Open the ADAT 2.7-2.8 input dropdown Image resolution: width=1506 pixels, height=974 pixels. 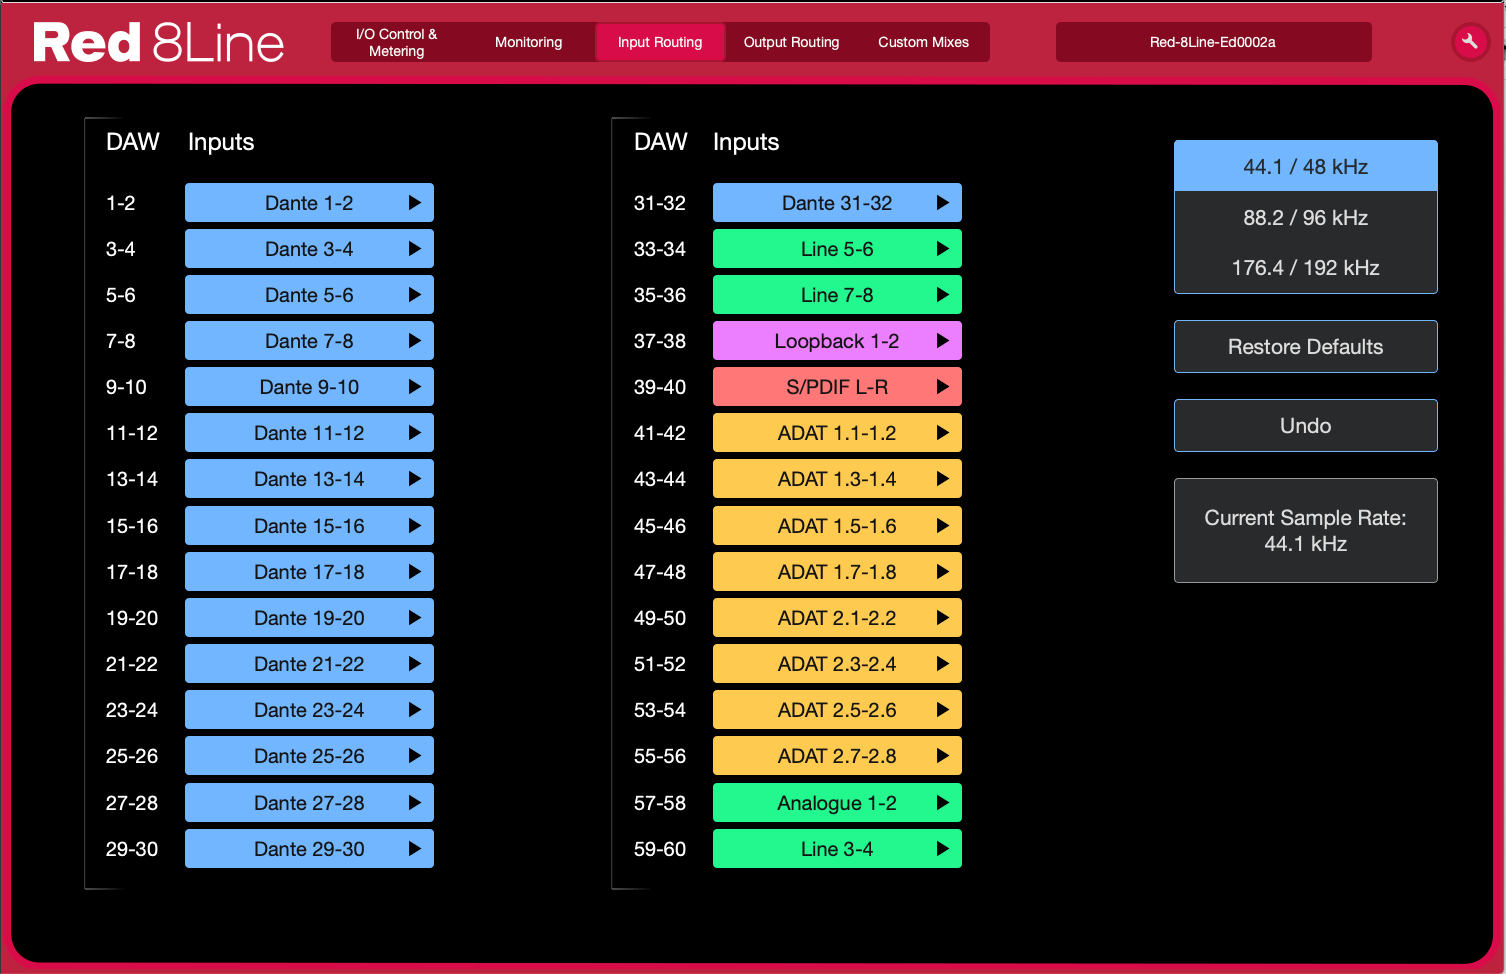pos(837,756)
